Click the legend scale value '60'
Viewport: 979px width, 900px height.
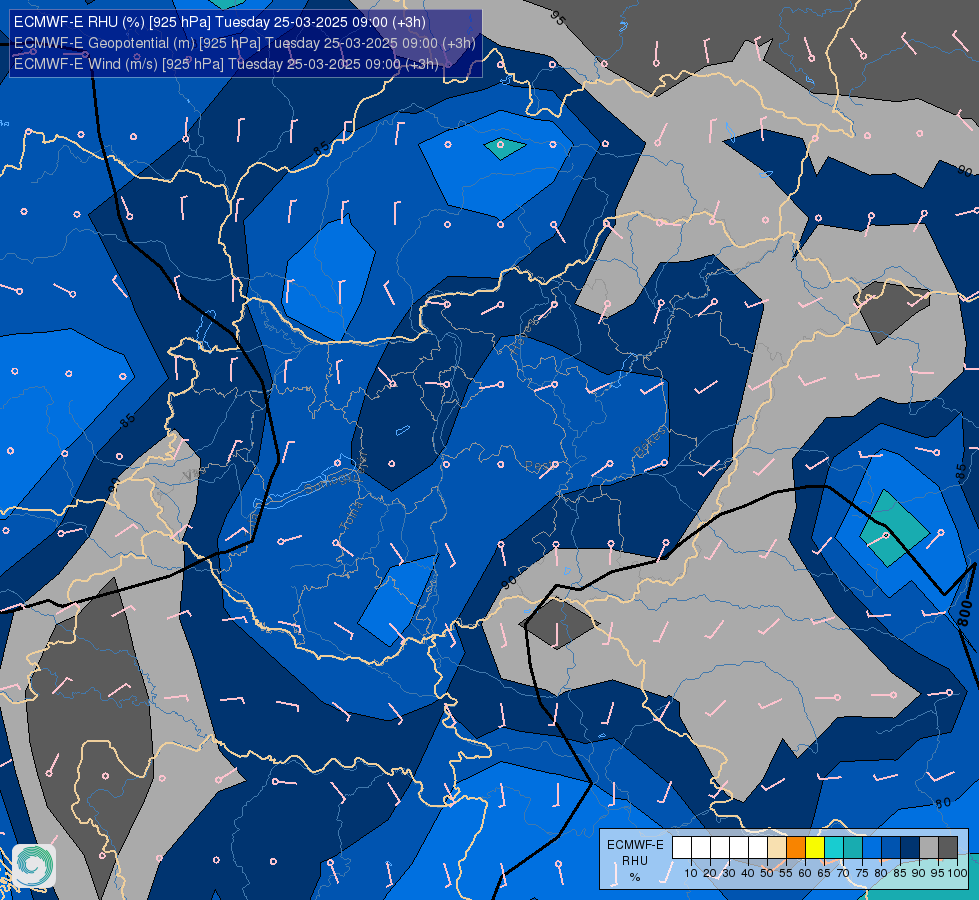(x=805, y=873)
